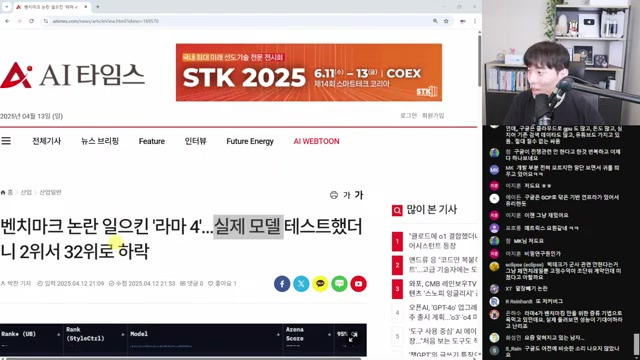
Task: Click the 많이 본 기사 search icon
Action: [x=397, y=210]
